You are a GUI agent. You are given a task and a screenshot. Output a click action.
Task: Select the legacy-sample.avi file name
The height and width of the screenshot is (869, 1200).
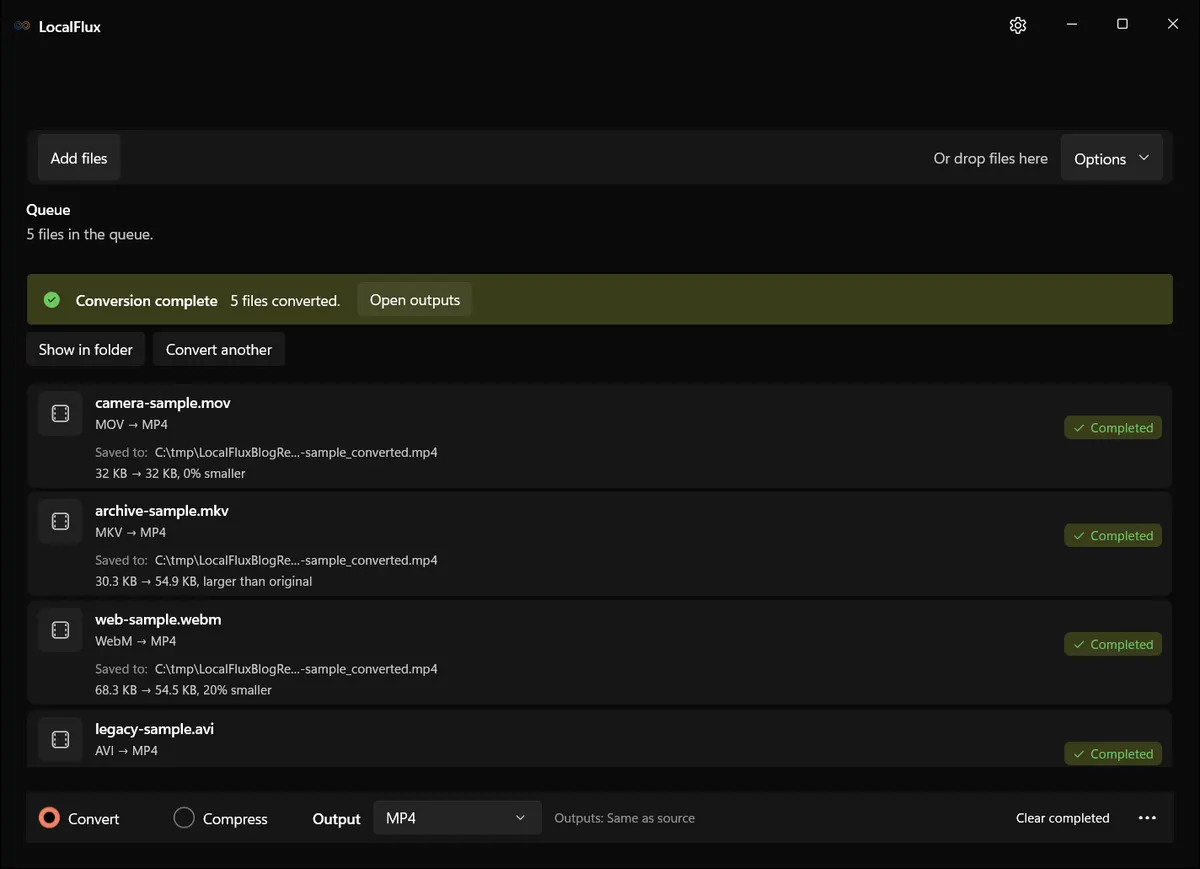[x=155, y=729]
